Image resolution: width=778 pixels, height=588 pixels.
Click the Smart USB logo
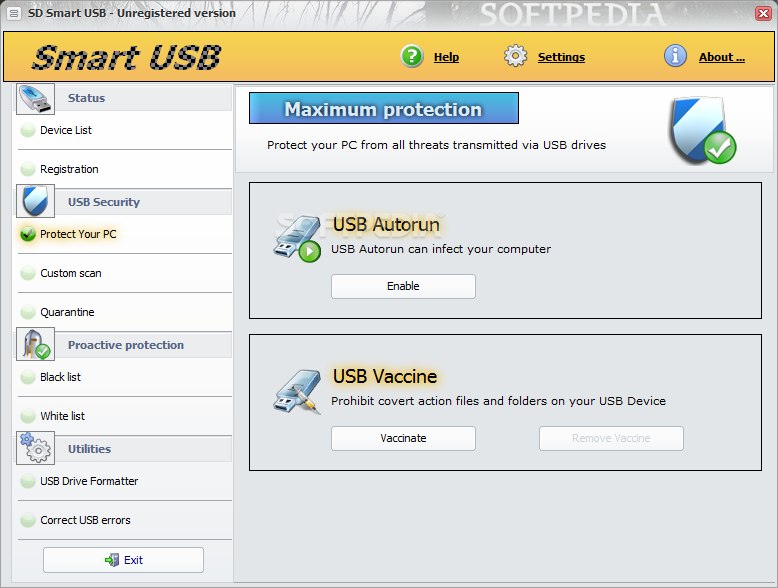[127, 57]
